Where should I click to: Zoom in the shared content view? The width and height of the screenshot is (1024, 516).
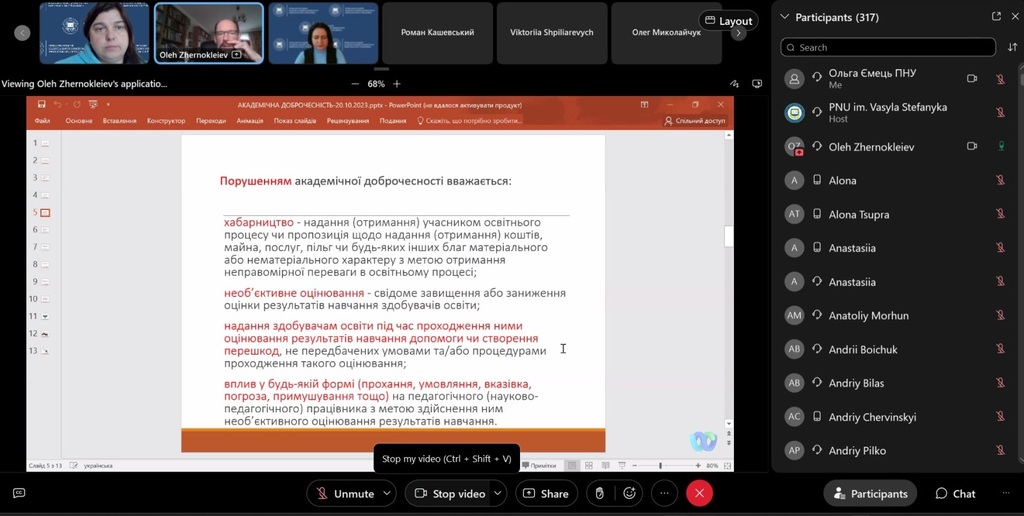396,84
